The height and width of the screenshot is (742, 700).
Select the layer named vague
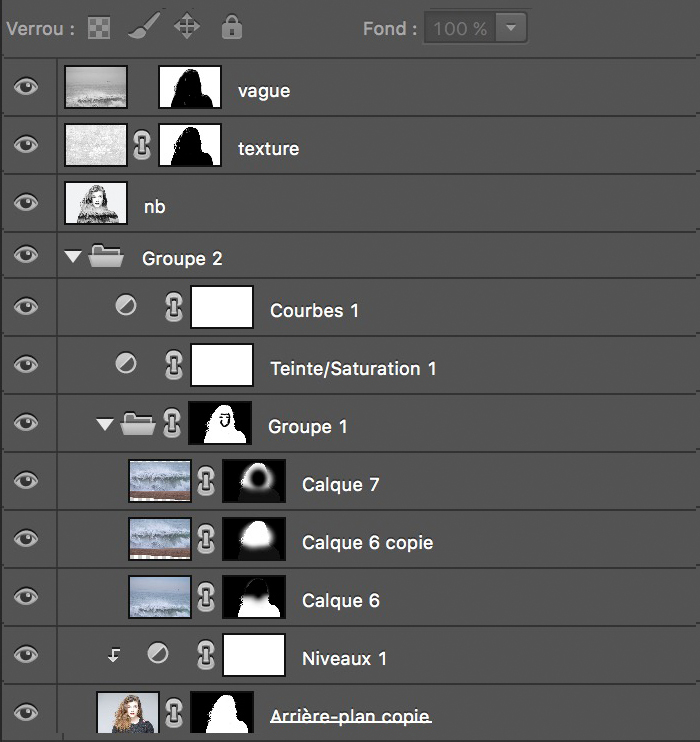[x=264, y=91]
